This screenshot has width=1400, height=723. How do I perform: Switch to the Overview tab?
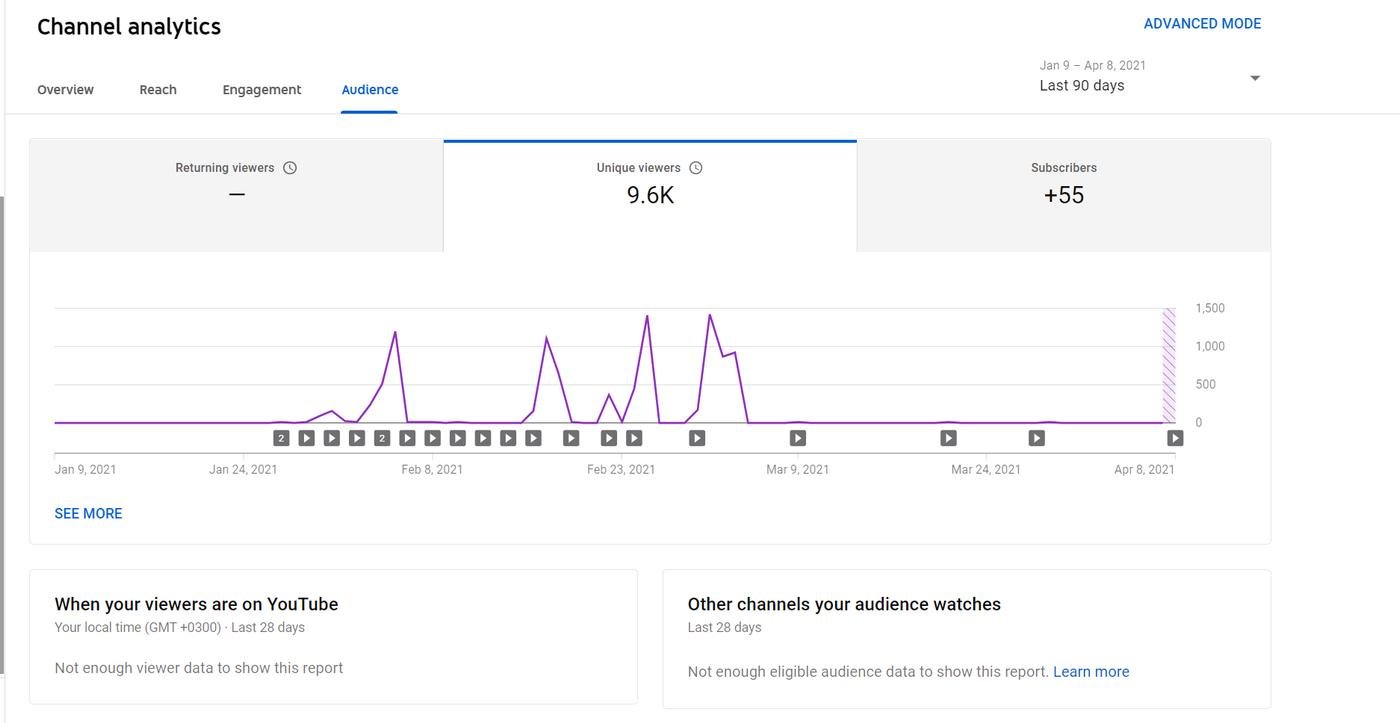(x=65, y=90)
